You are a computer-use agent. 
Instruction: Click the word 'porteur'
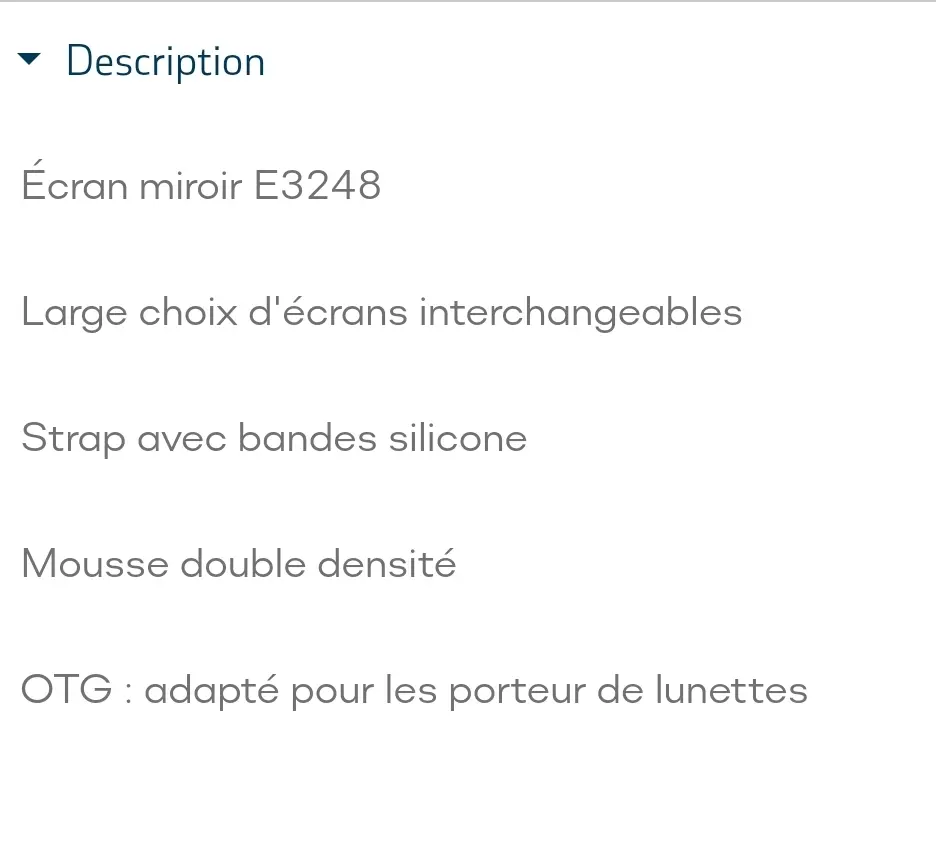pos(517,691)
